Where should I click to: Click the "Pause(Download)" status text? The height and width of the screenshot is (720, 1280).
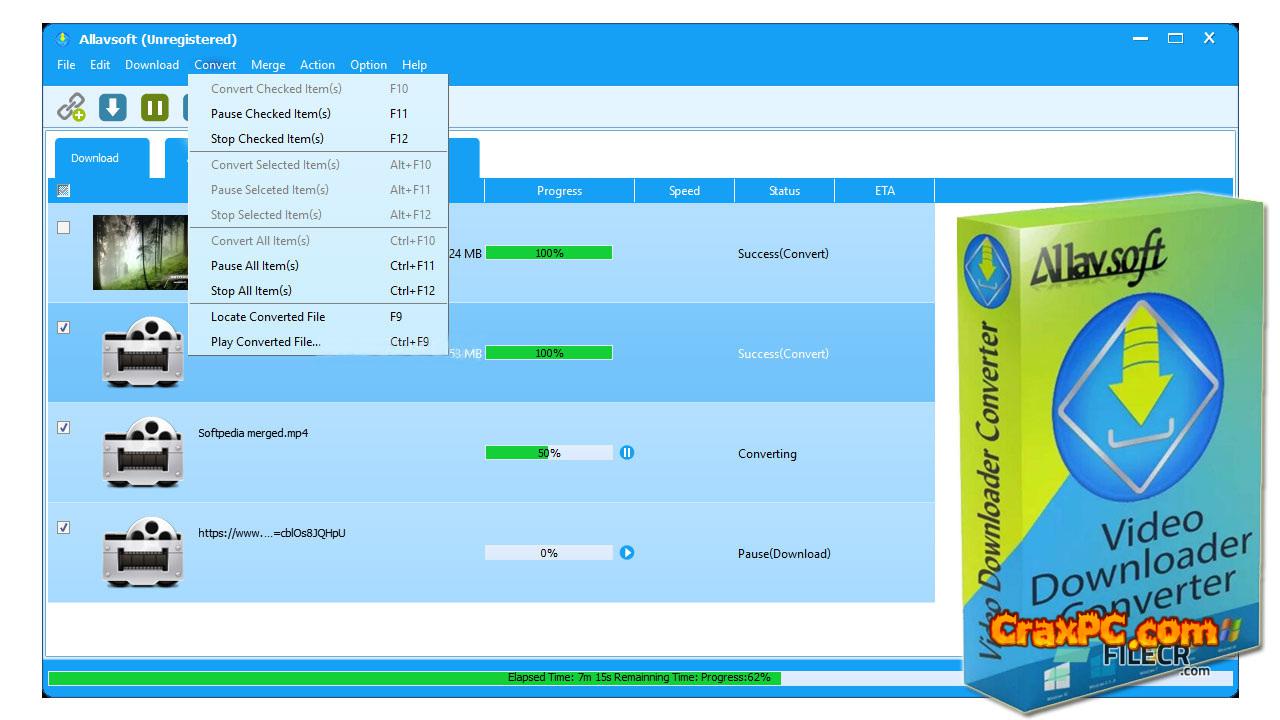click(x=784, y=554)
